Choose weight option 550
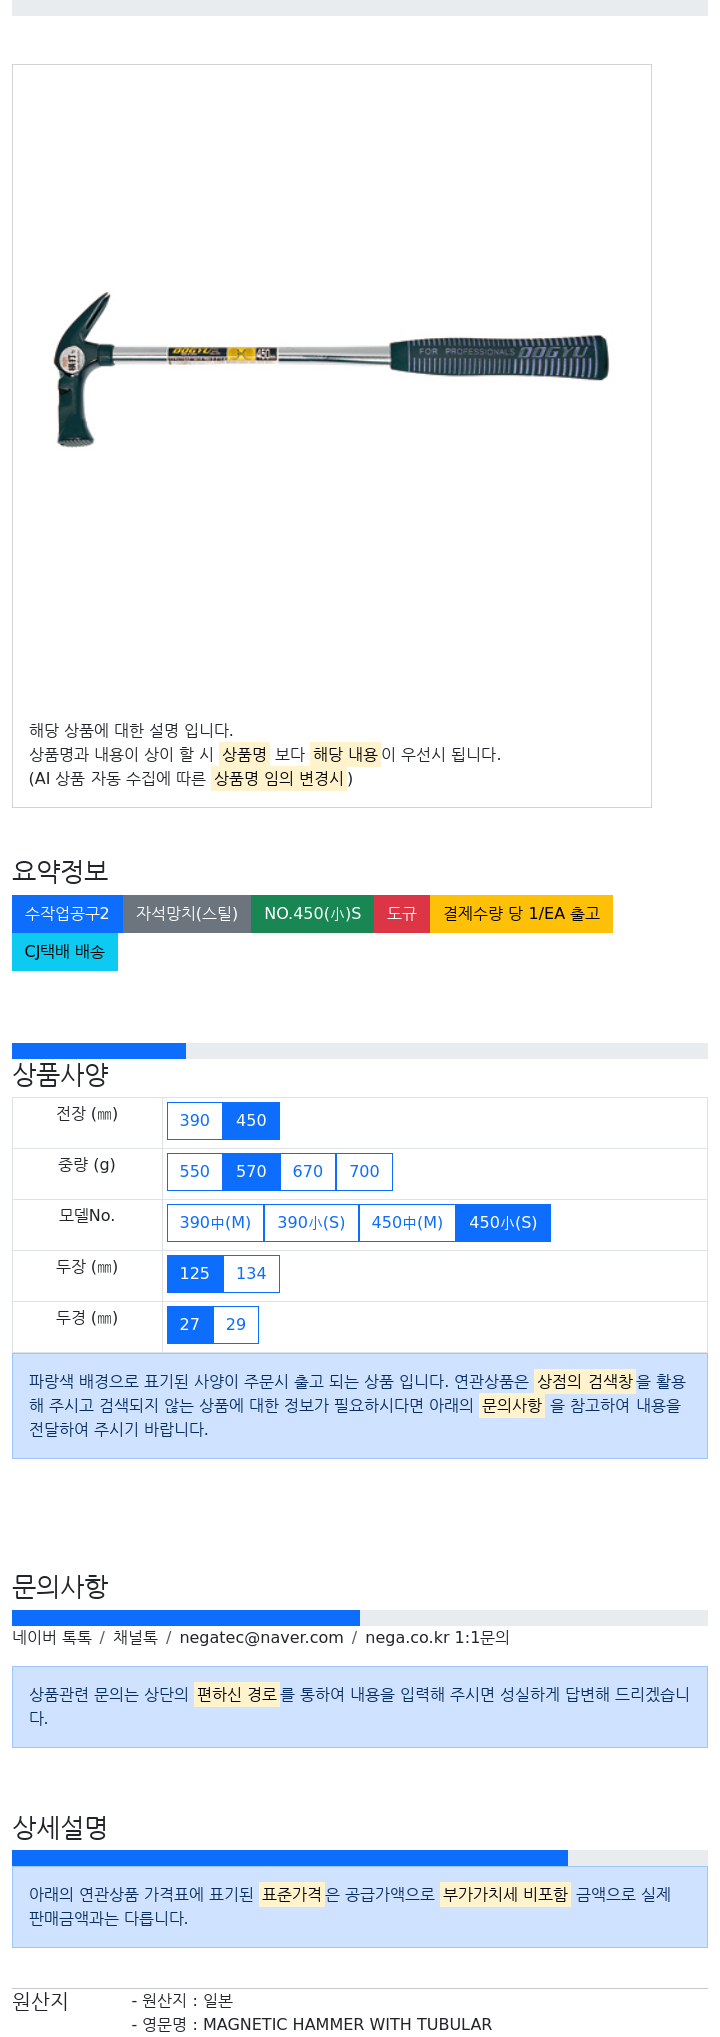 tap(195, 1172)
